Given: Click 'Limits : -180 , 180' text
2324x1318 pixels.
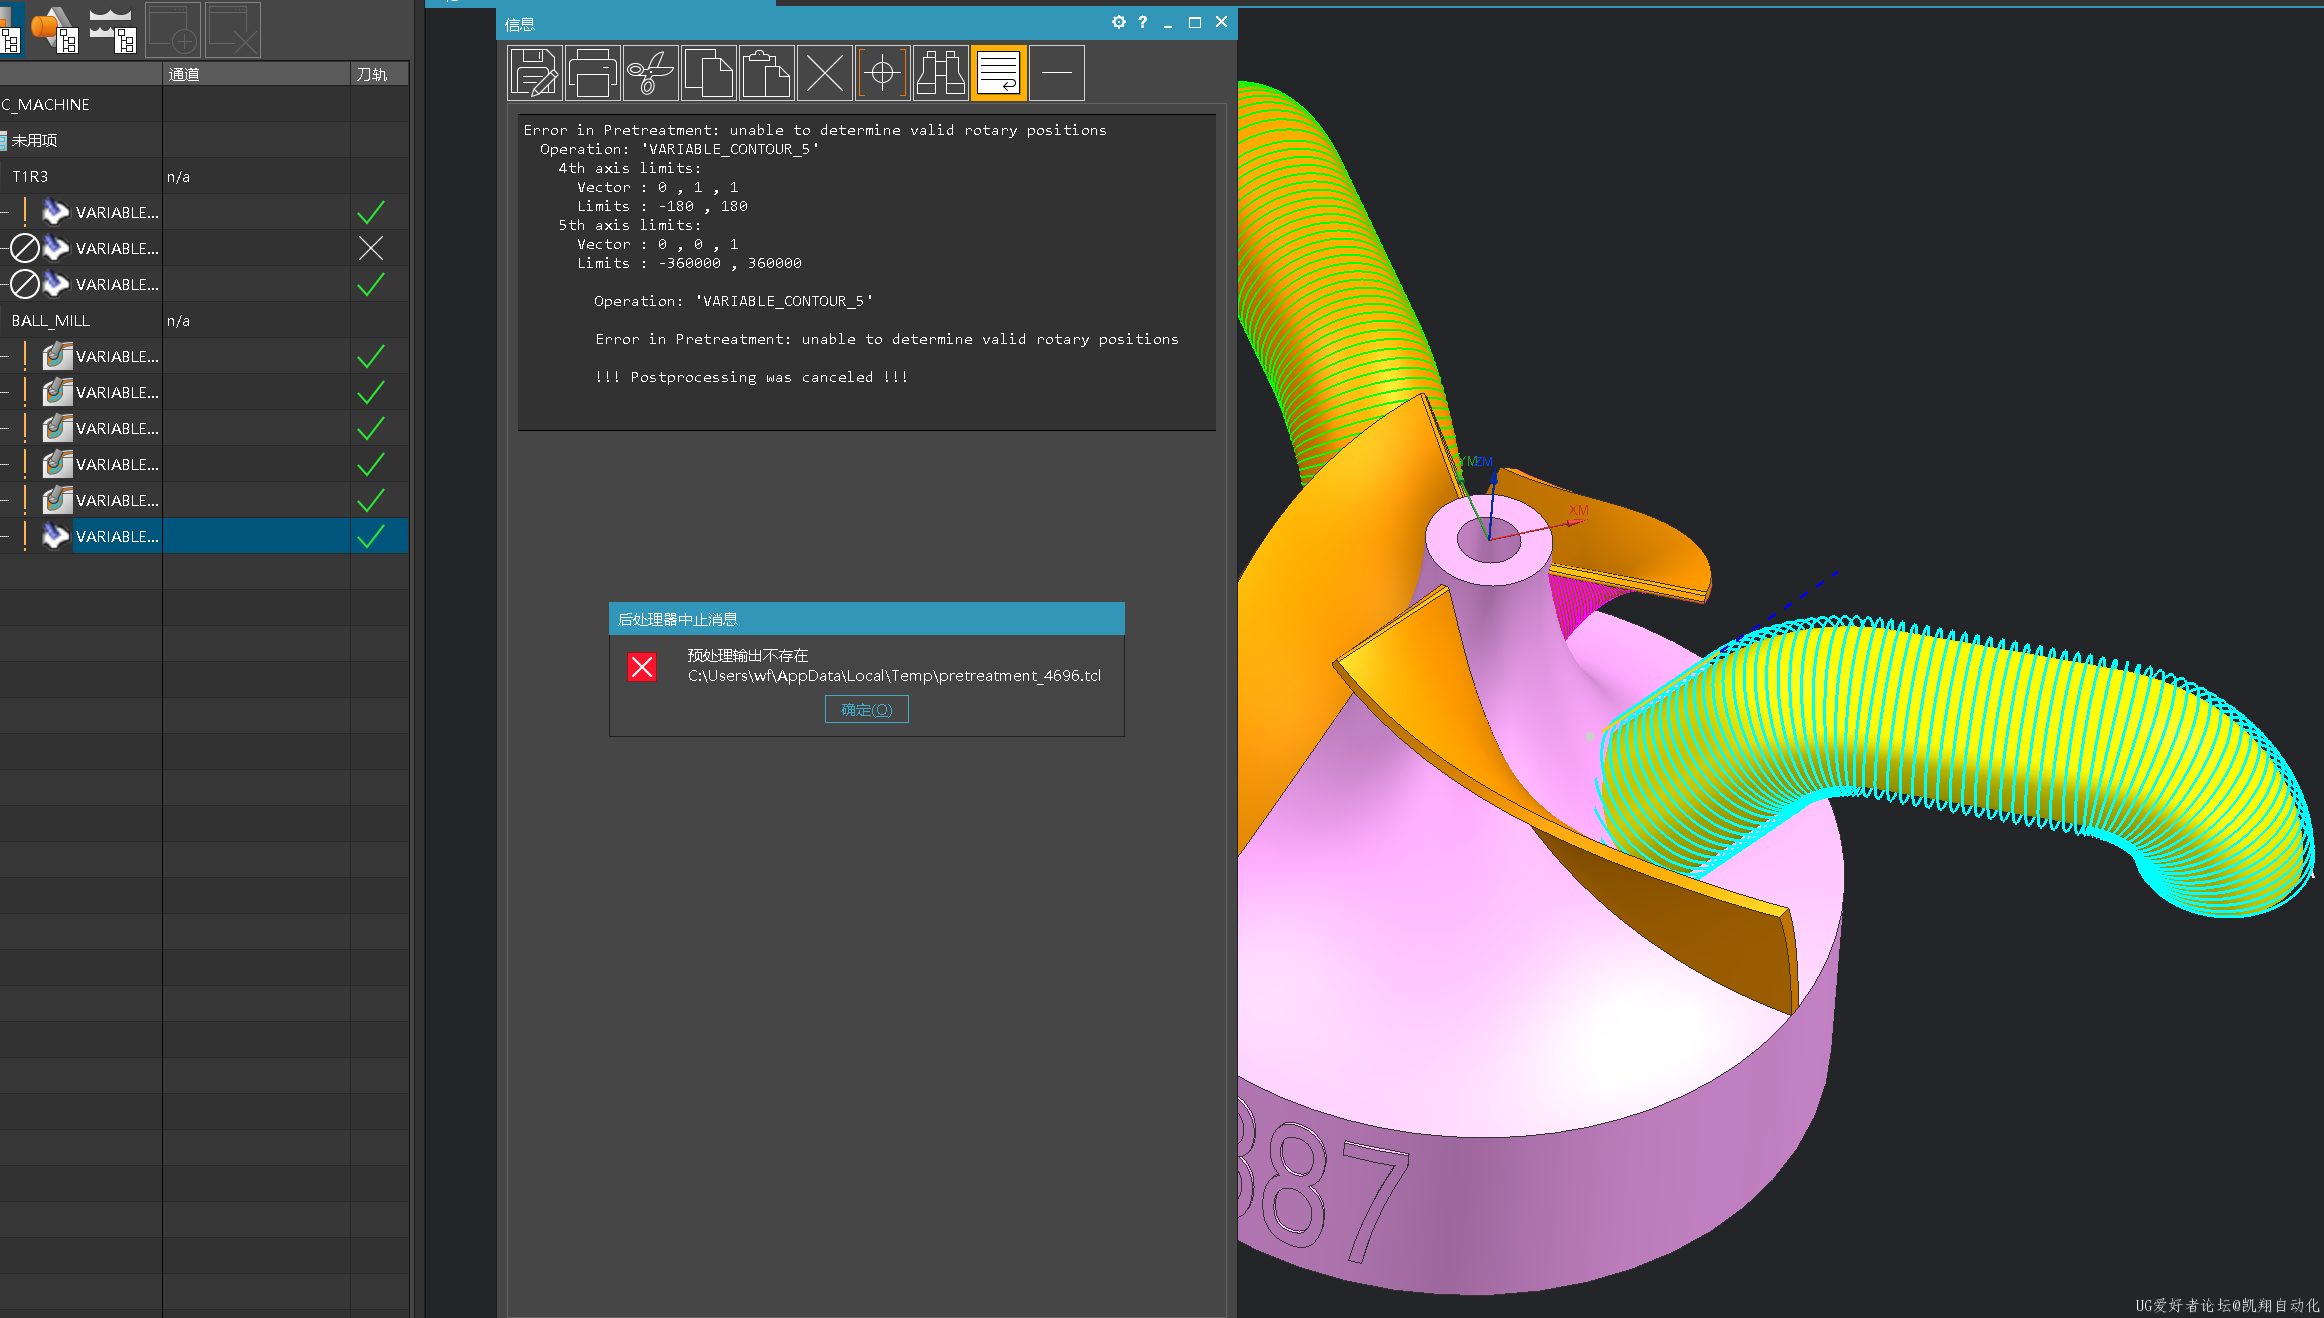Looking at the screenshot, I should 662,206.
